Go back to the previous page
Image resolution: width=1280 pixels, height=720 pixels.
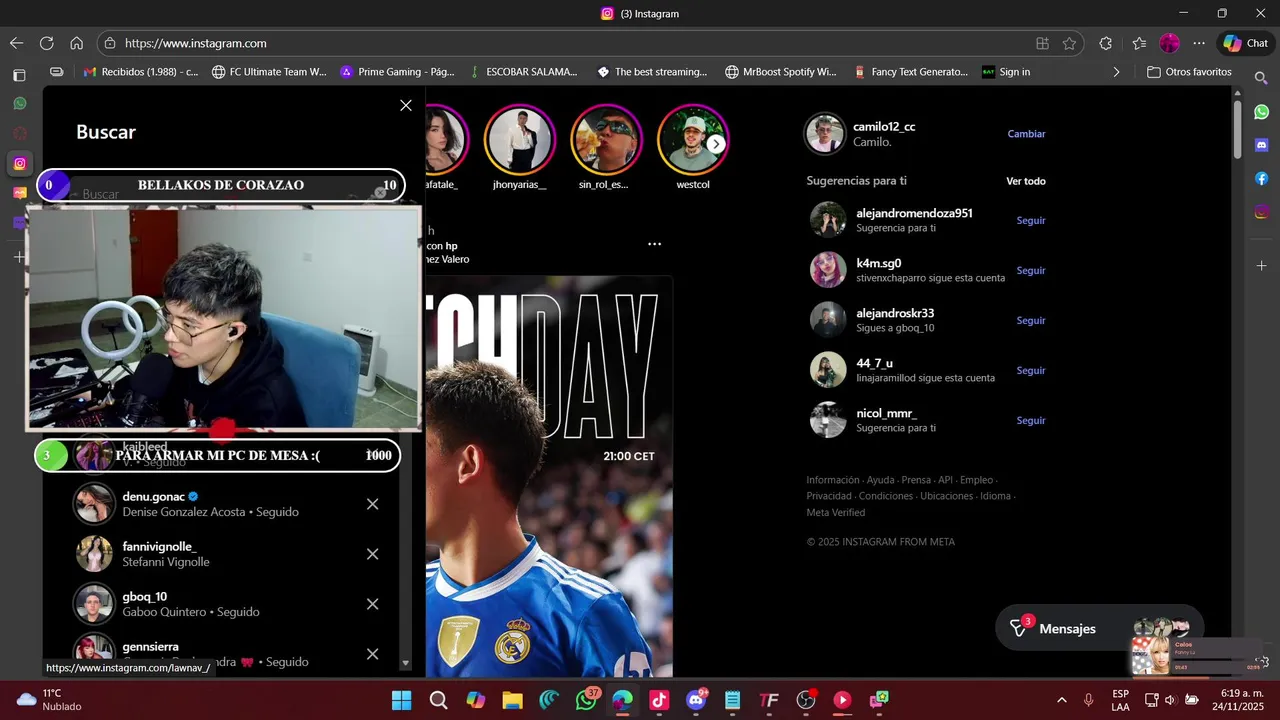[16, 43]
